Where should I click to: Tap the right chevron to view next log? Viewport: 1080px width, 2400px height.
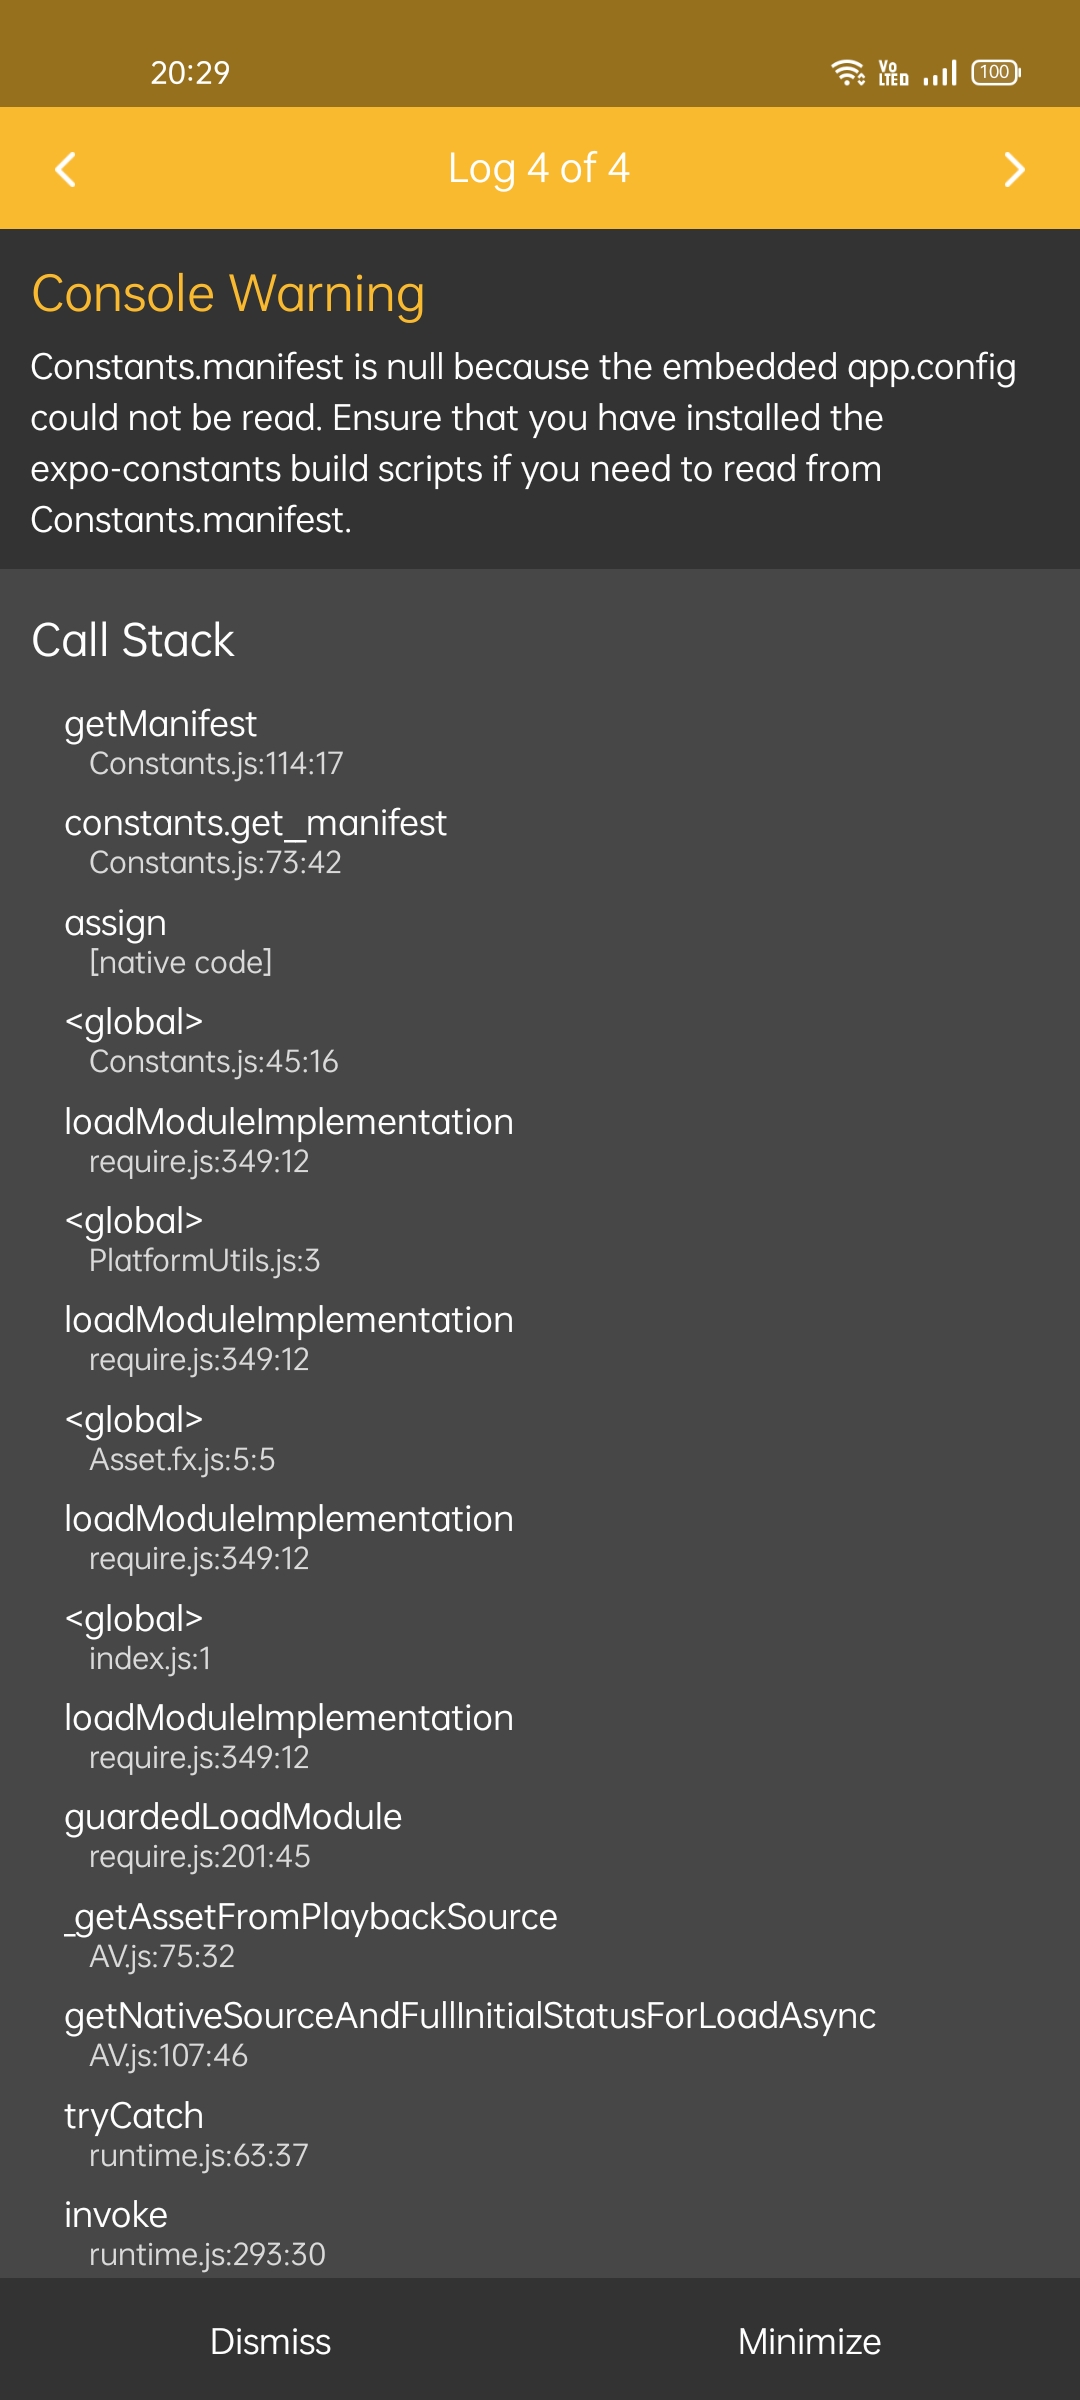(1013, 168)
